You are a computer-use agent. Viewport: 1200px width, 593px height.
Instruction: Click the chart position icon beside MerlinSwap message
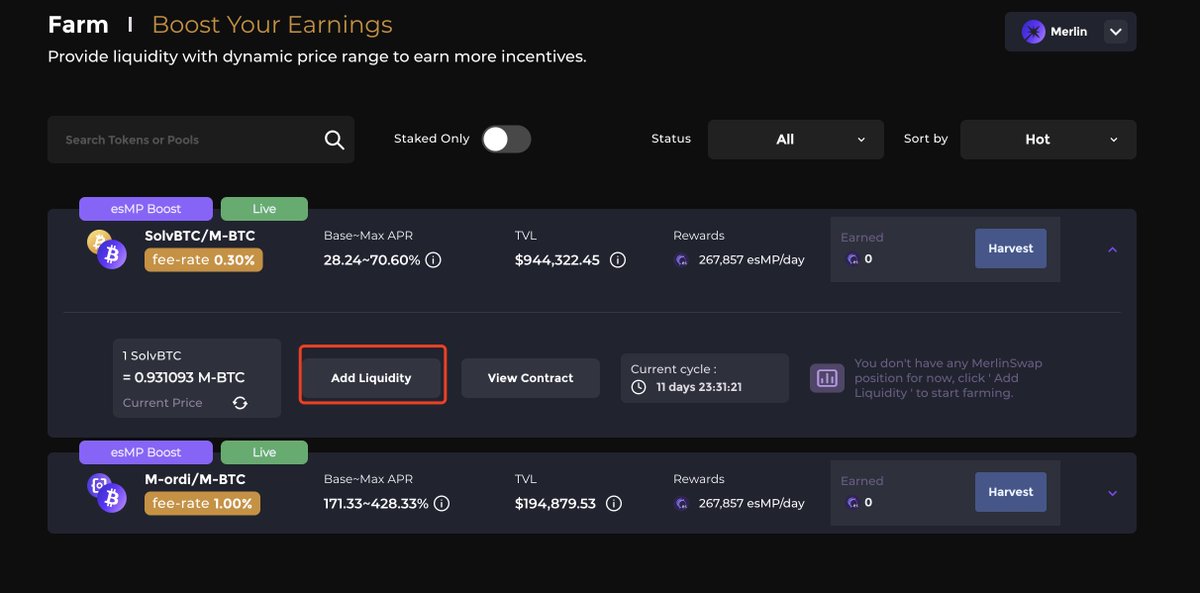point(827,378)
